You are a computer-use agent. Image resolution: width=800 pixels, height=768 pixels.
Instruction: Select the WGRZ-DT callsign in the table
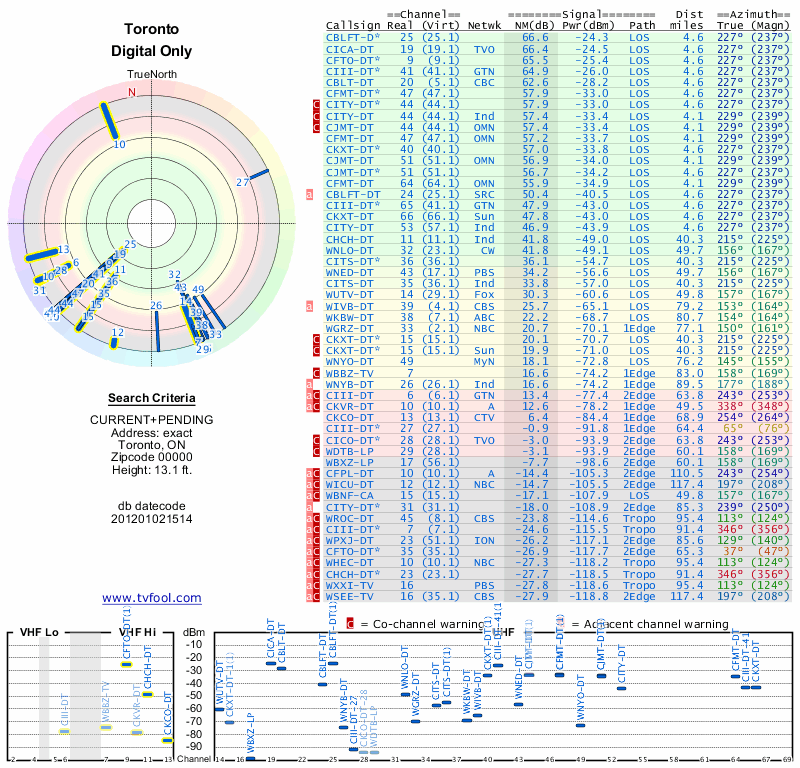tap(349, 329)
